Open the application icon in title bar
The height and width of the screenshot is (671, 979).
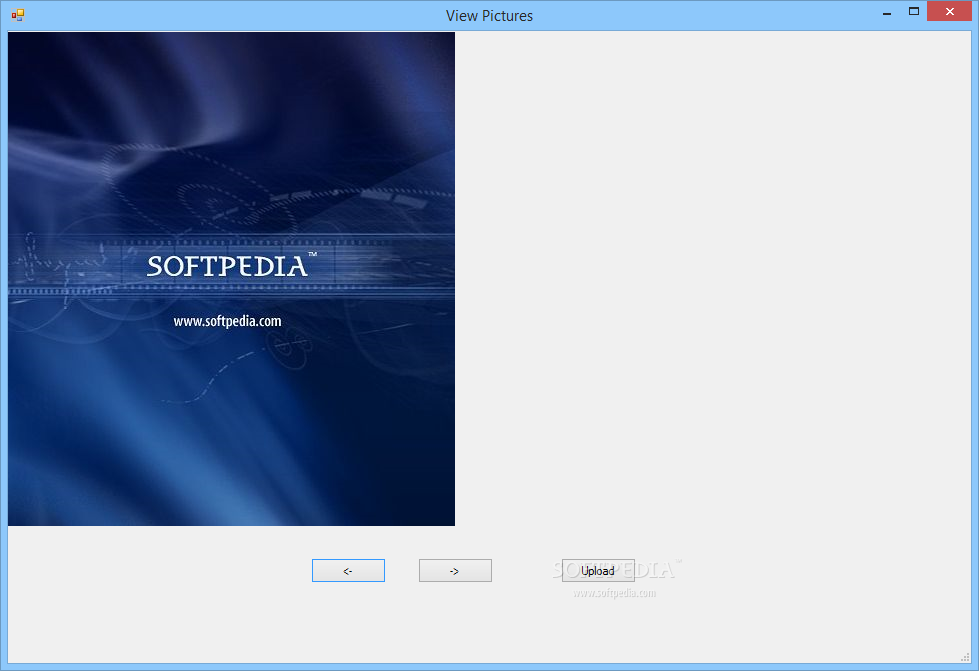pyautogui.click(x=17, y=15)
